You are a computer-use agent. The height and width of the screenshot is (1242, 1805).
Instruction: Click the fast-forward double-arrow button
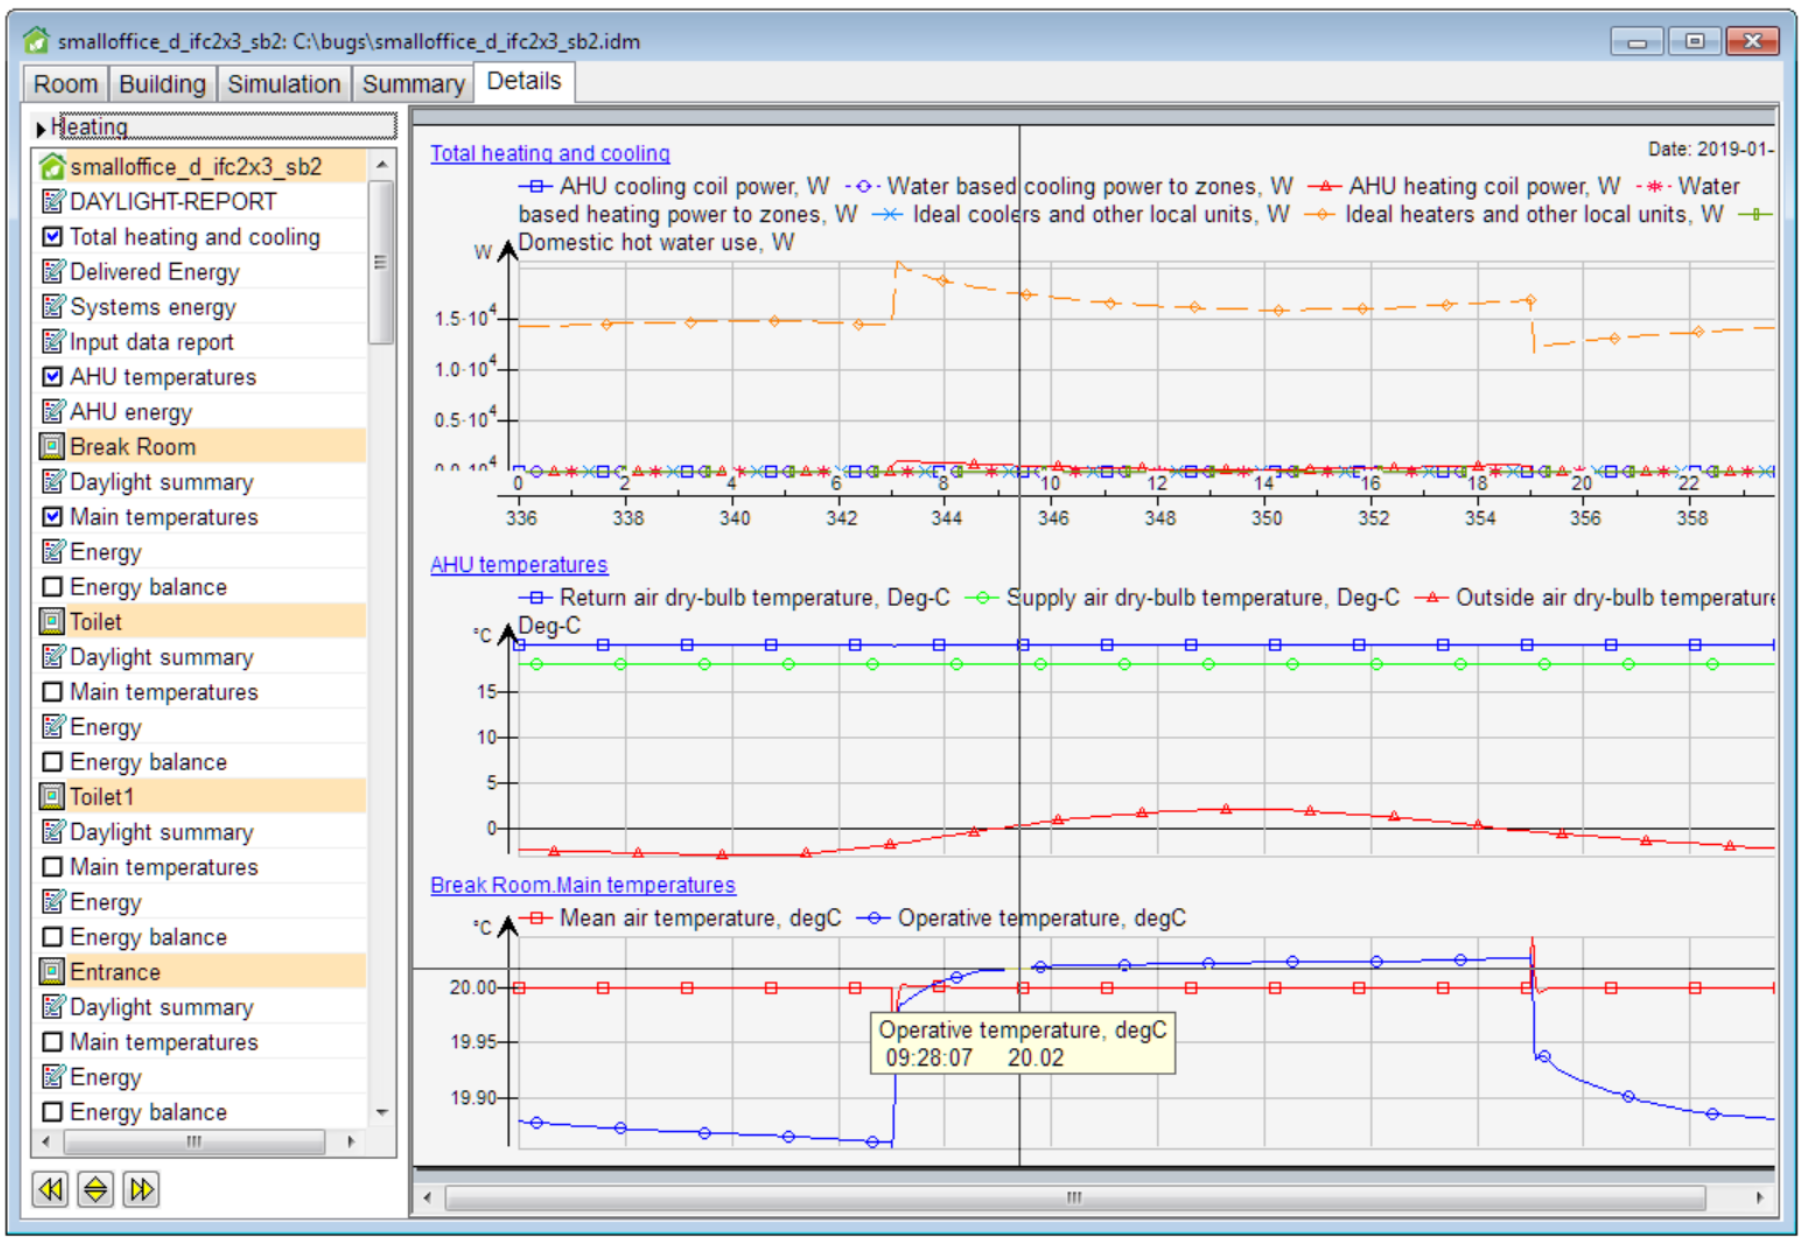tap(141, 1189)
